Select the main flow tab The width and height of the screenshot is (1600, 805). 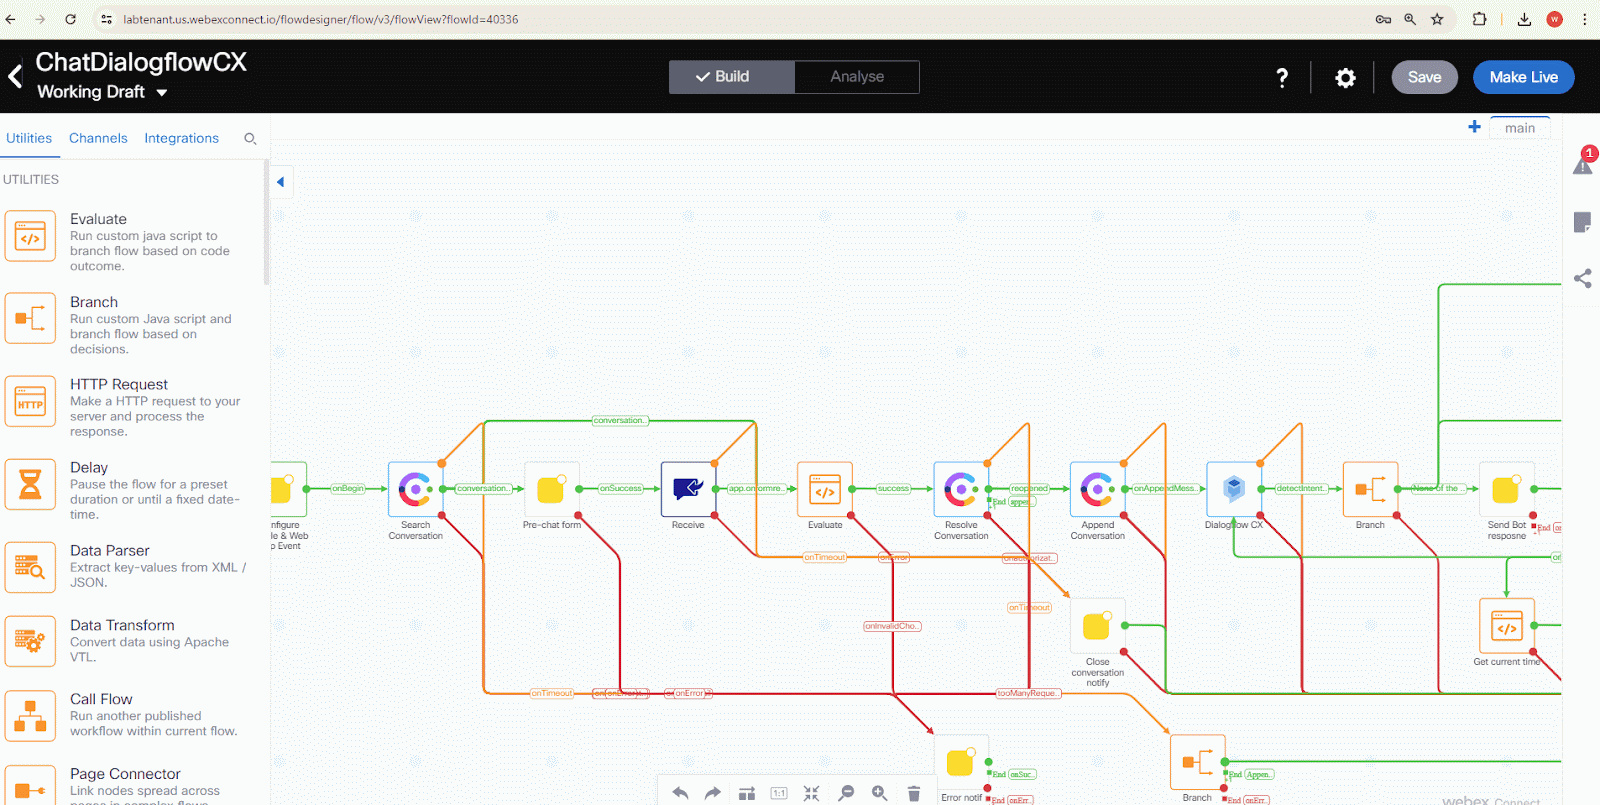point(1520,128)
